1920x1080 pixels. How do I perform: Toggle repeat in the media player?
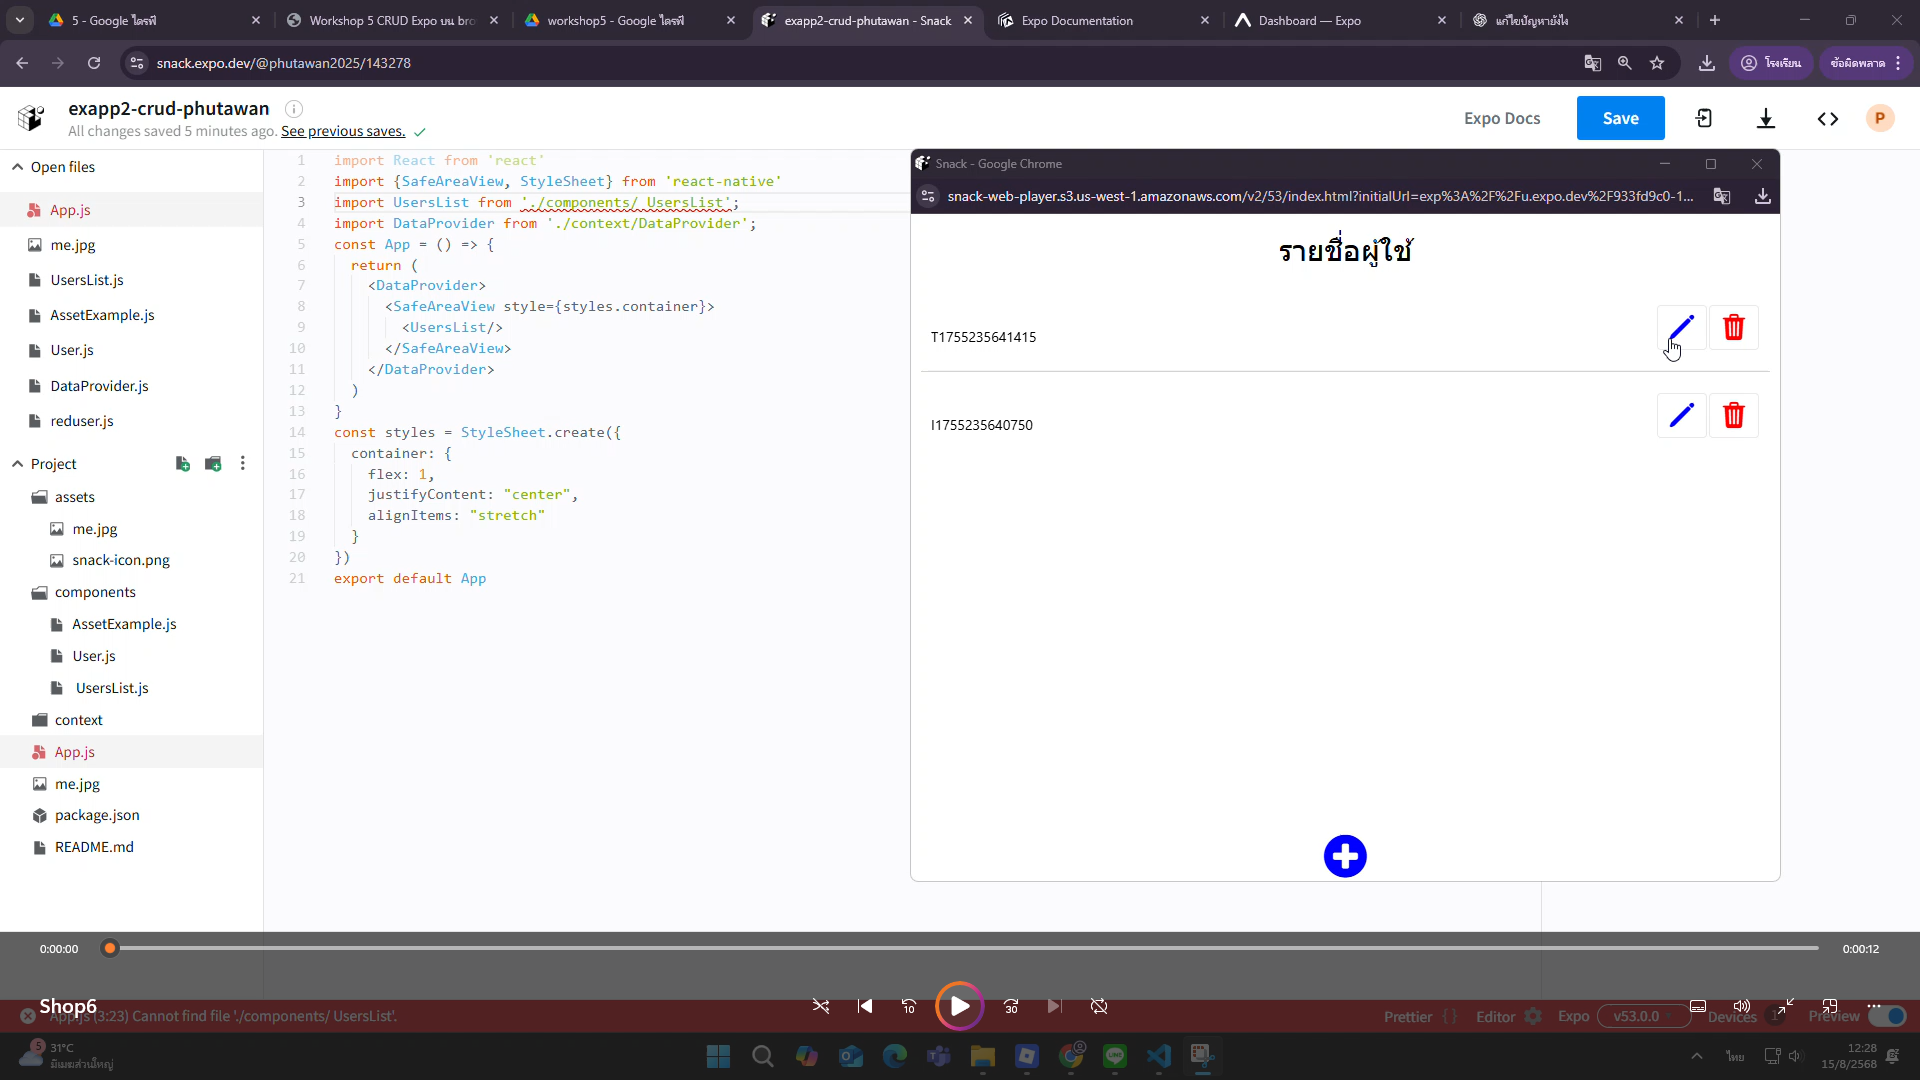click(x=1099, y=1007)
